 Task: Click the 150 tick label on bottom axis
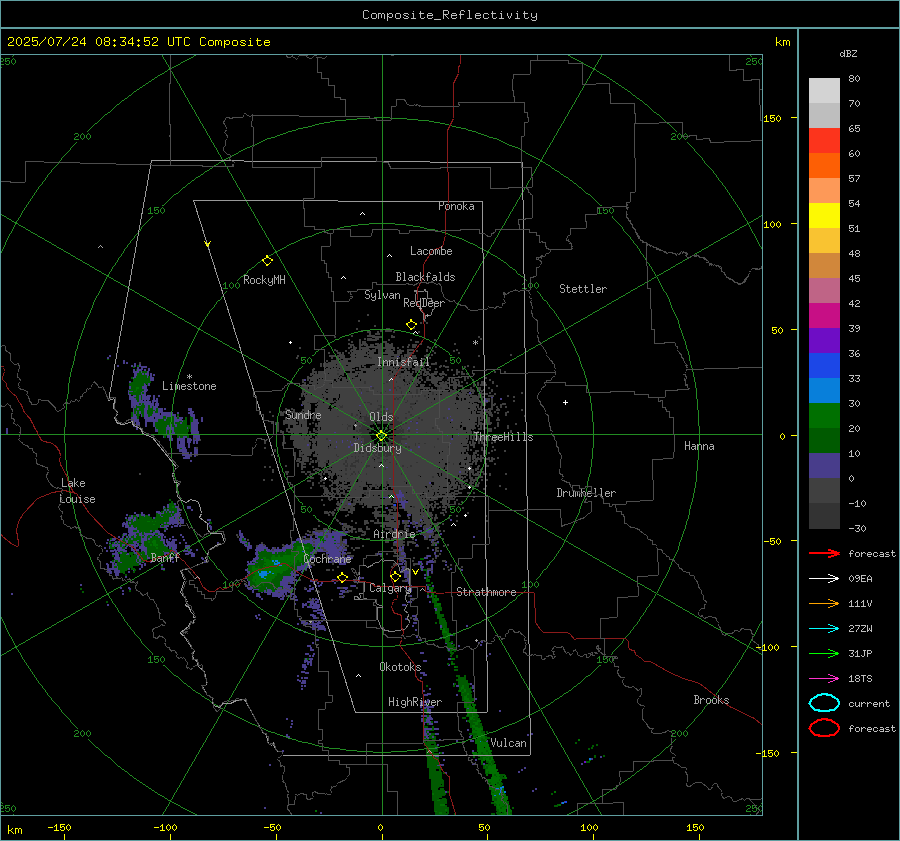pos(695,827)
